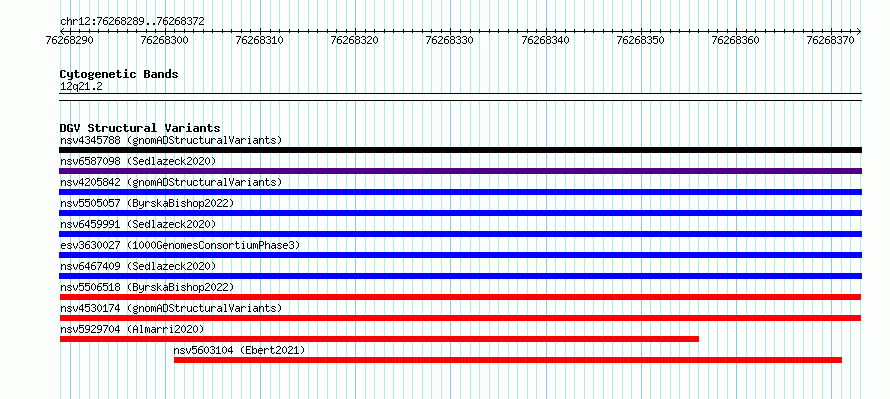The height and width of the screenshot is (399, 890).
Task: Click the chr12:76268289..76268372 region label
Action: pyautogui.click(x=132, y=22)
